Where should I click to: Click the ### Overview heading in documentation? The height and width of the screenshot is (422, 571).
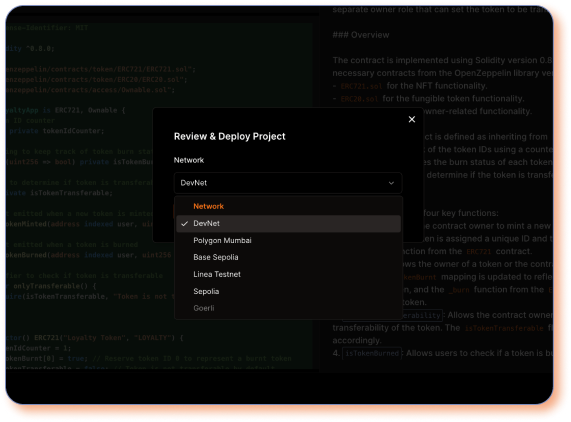click(361, 35)
